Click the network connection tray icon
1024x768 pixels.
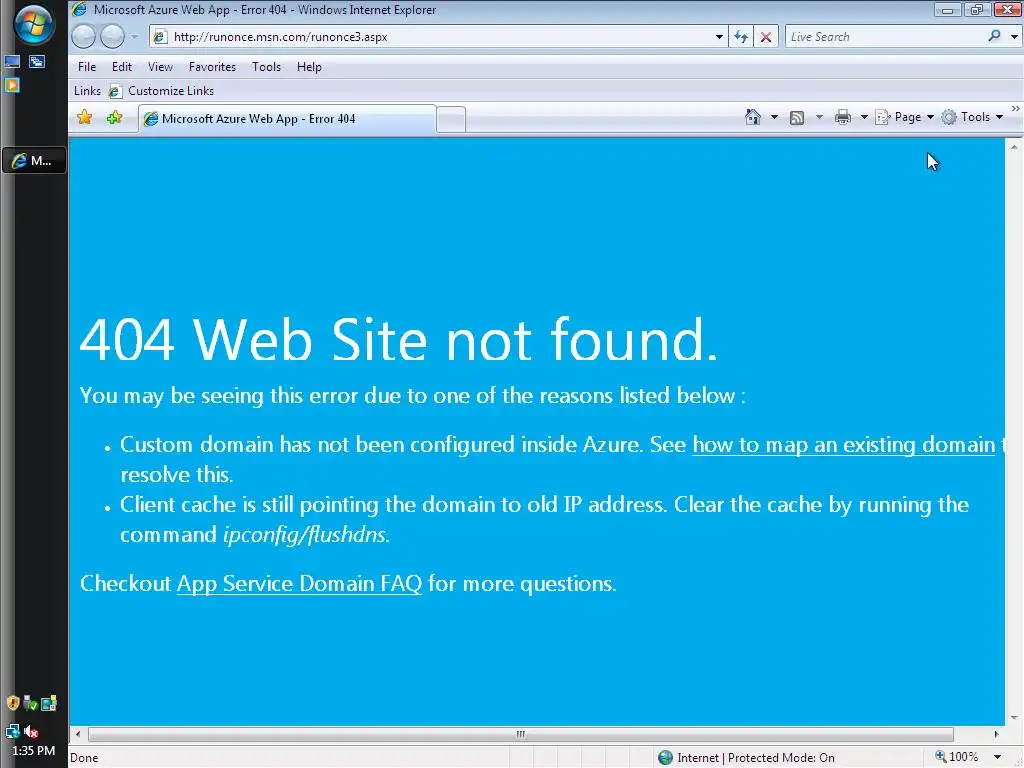click(12, 731)
